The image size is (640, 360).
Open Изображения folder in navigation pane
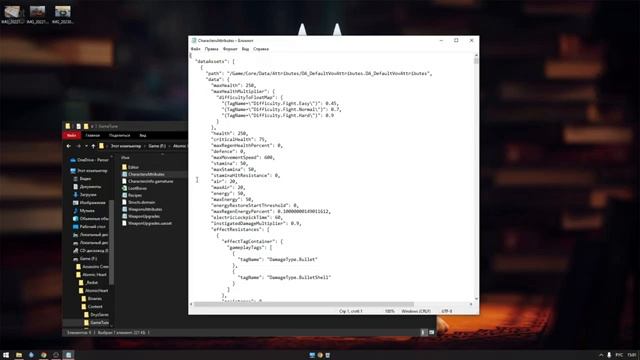tap(89, 202)
